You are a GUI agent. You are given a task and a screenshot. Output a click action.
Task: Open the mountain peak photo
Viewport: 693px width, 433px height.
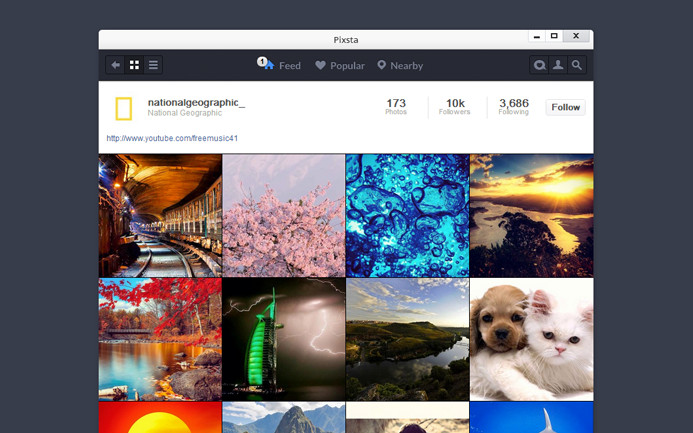point(284,417)
